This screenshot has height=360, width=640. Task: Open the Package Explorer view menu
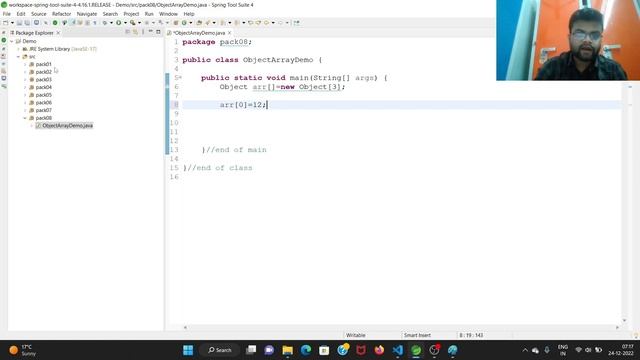click(143, 32)
